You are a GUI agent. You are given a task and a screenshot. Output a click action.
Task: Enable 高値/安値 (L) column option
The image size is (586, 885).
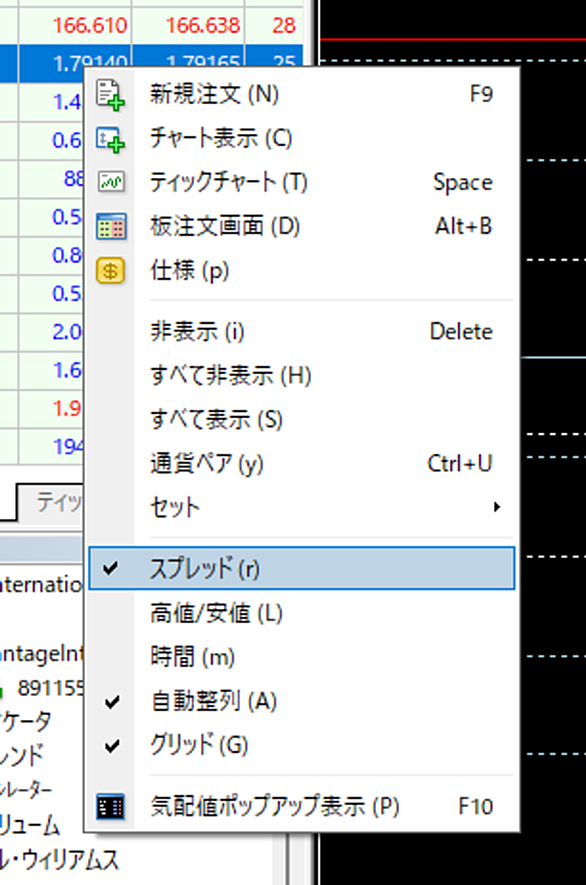coord(301,613)
